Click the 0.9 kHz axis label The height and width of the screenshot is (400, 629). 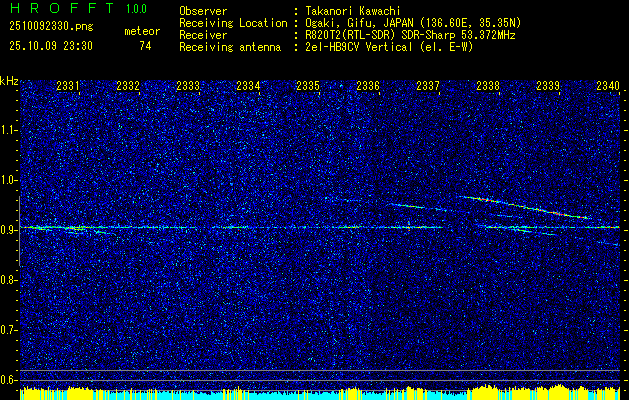click(8, 230)
